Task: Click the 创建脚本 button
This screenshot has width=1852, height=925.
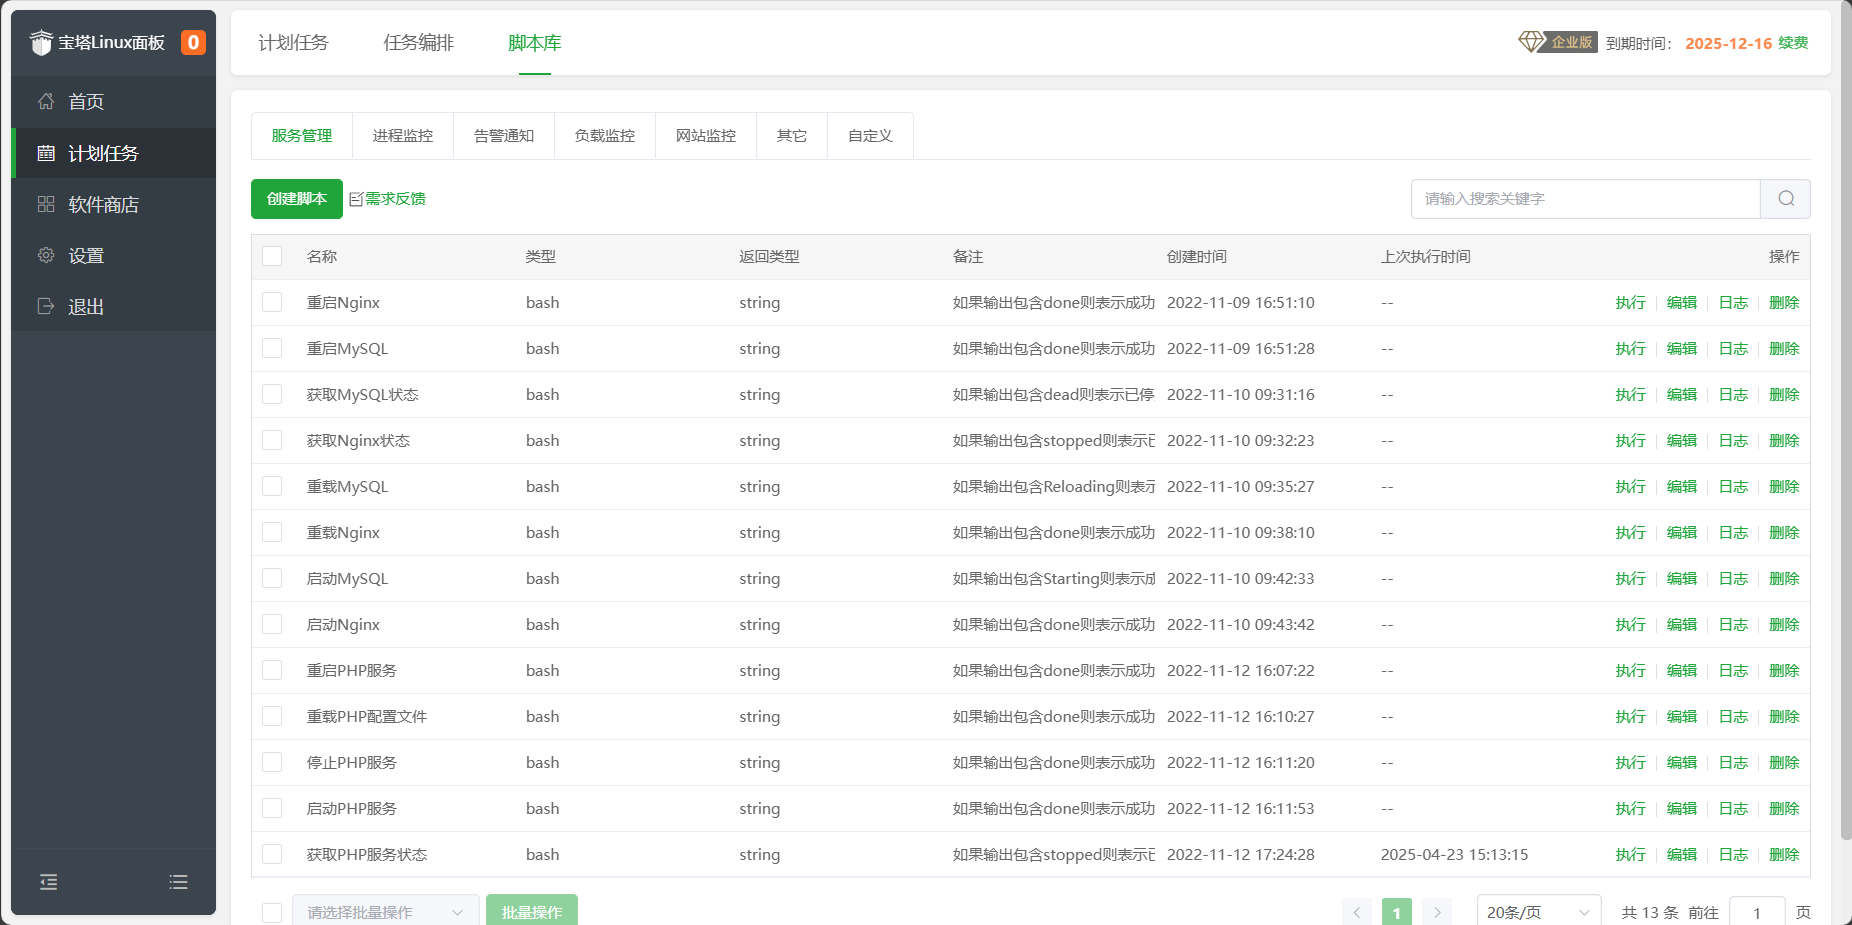Action: point(297,199)
